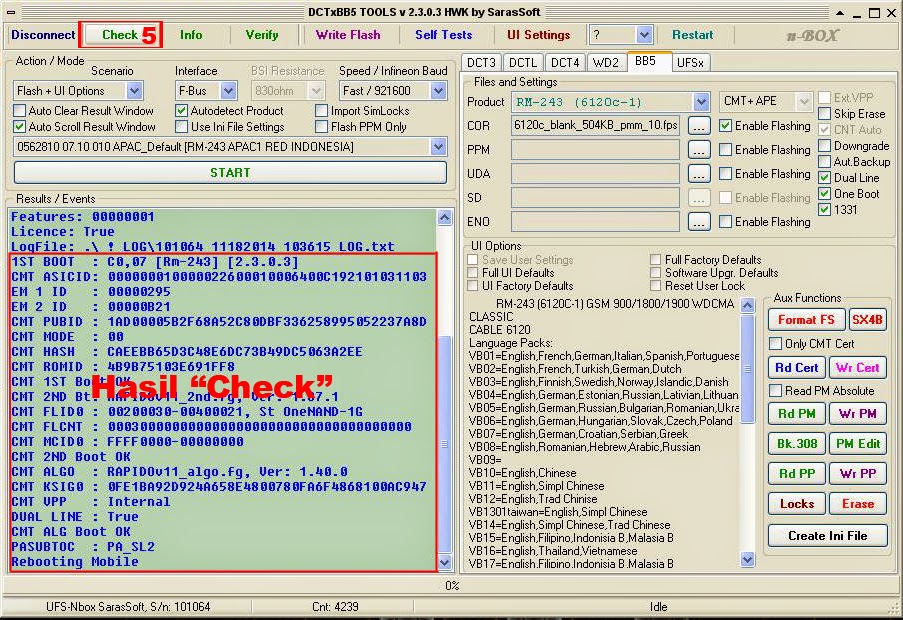Viewport: 903px width, 620px height.
Task: Toggle ENO Enable Flashing checkbox
Action: pos(726,221)
